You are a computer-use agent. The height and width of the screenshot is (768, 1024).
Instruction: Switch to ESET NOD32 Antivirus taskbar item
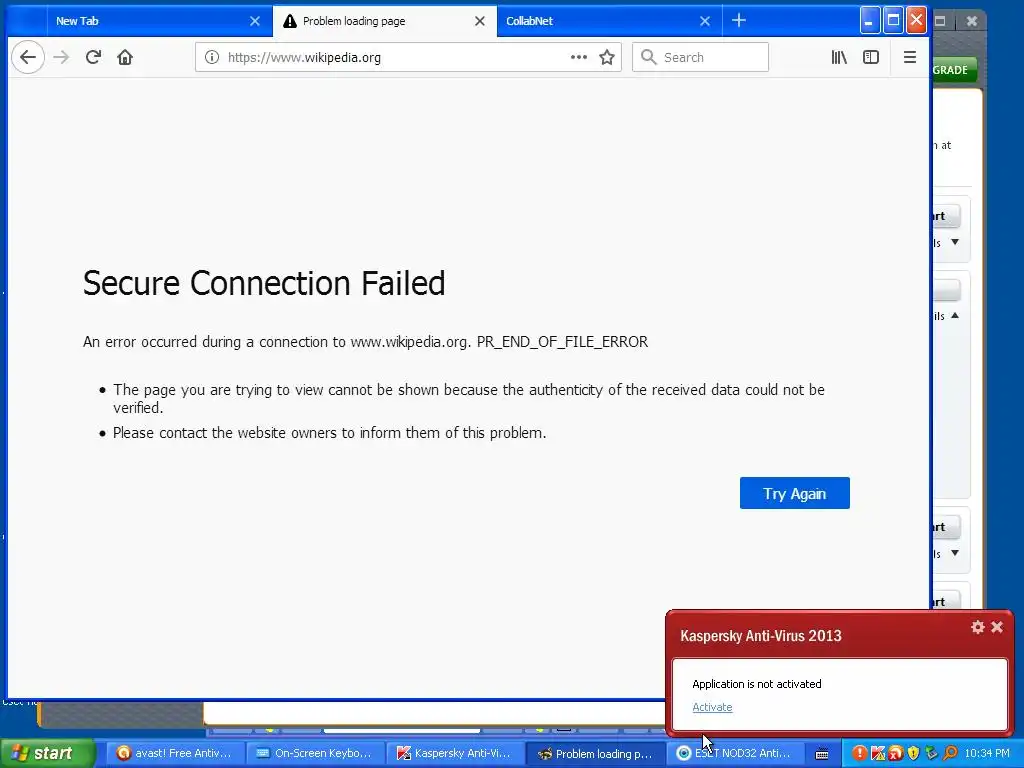pyautogui.click(x=735, y=753)
